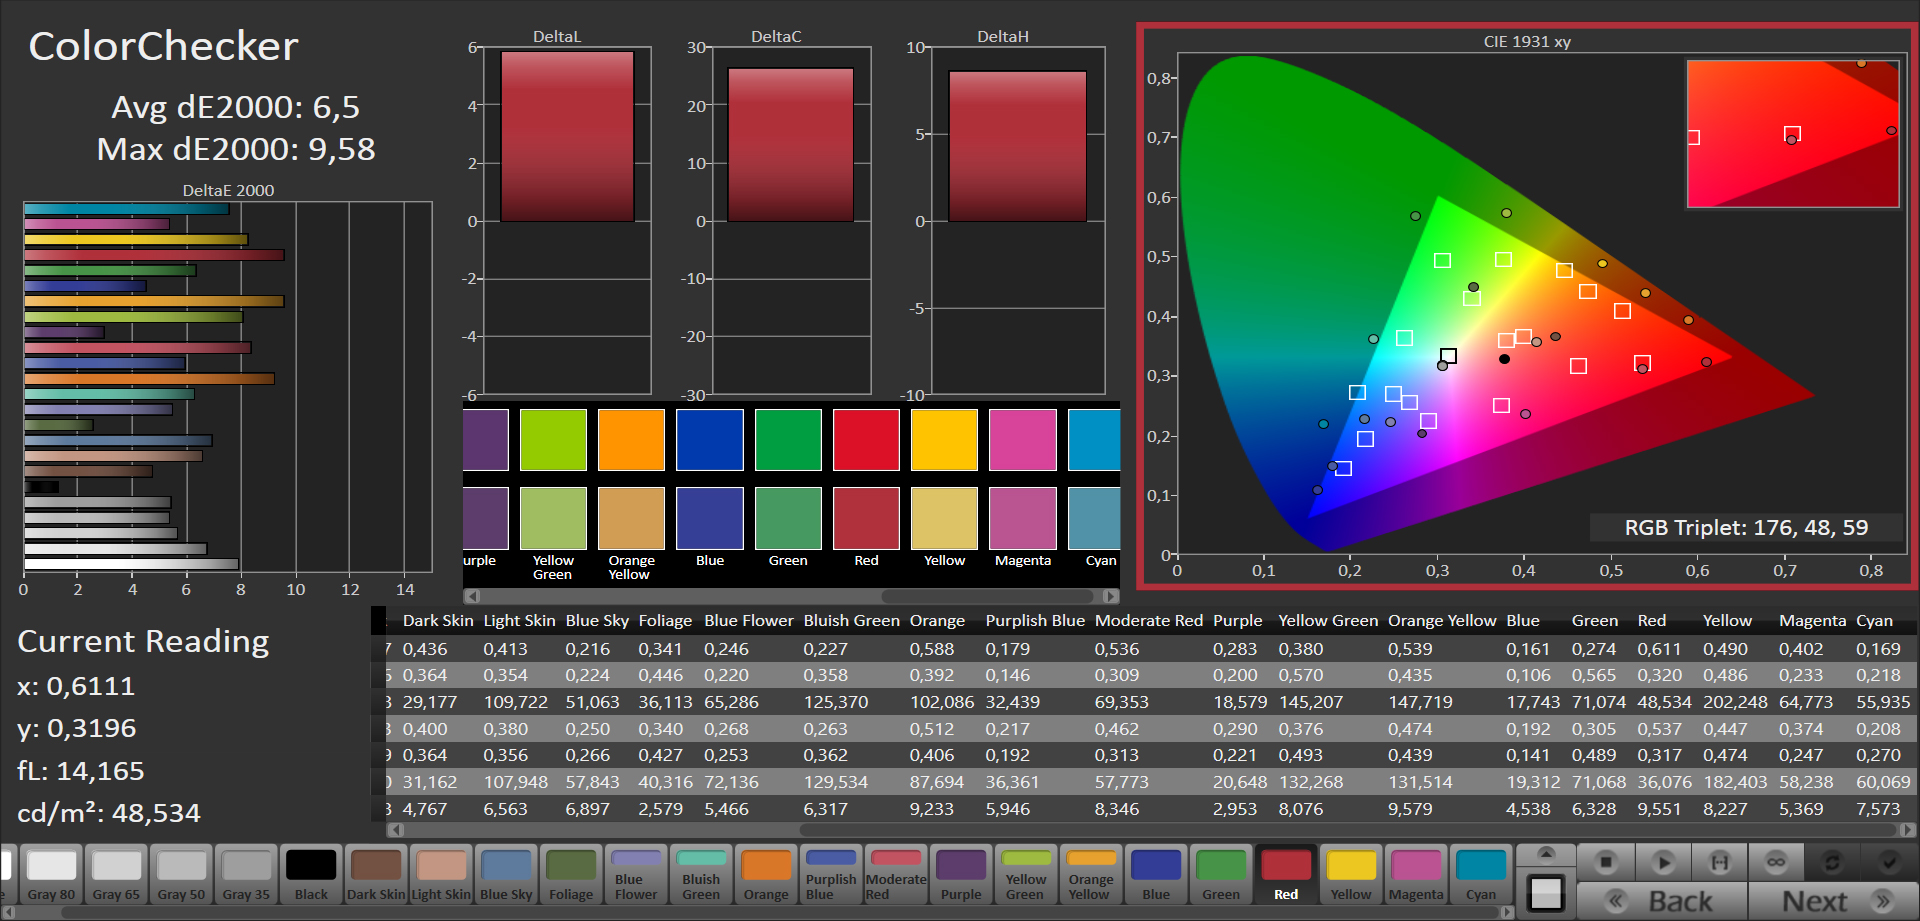Select the Yellow patch button in bottom strip

point(1351,875)
